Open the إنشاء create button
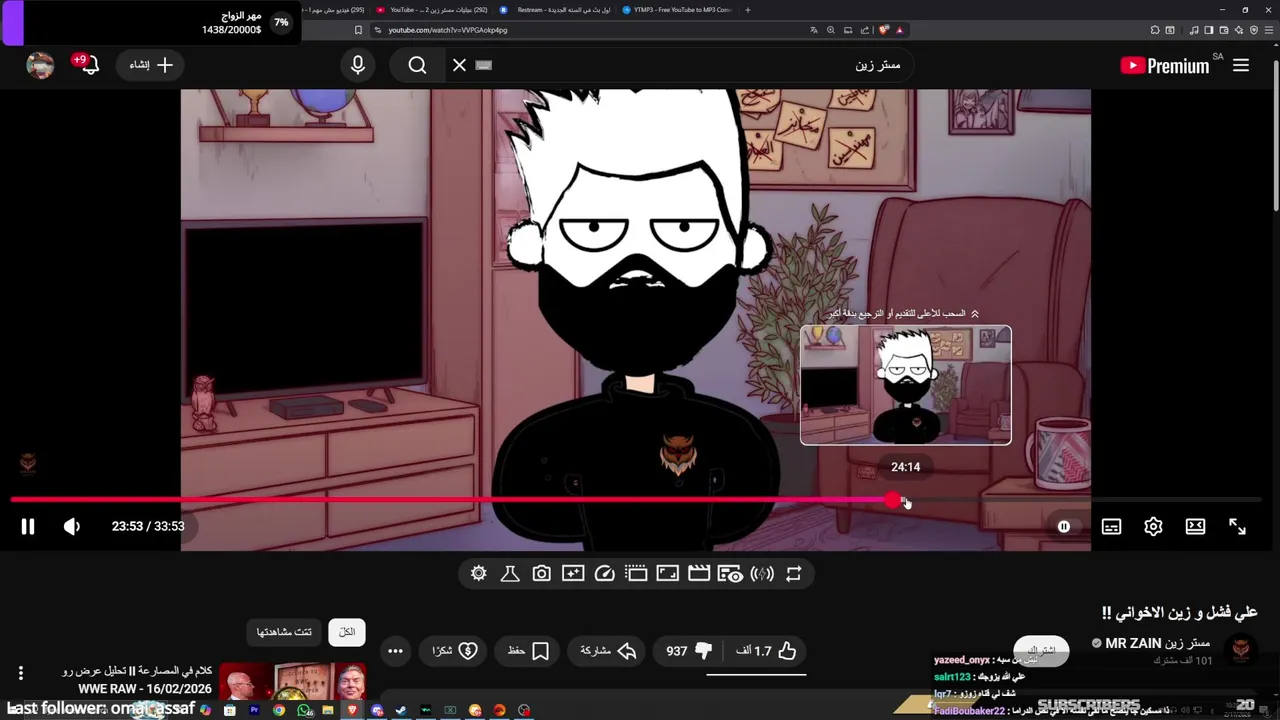Screen dimensions: 1280x720 coord(151,65)
